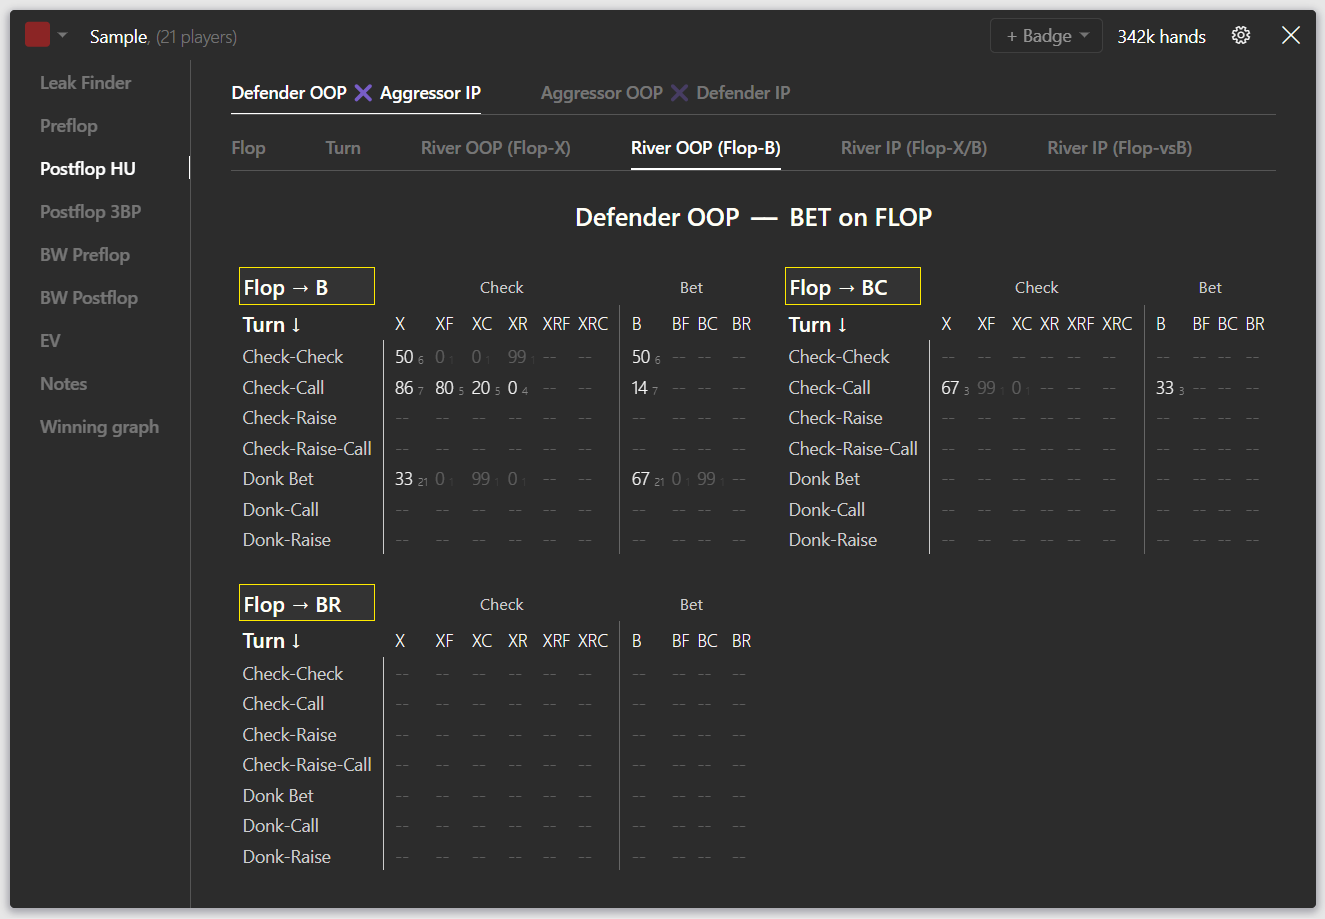Open the Postflop 3BP section
Image resolution: width=1325 pixels, height=919 pixels.
coord(90,212)
